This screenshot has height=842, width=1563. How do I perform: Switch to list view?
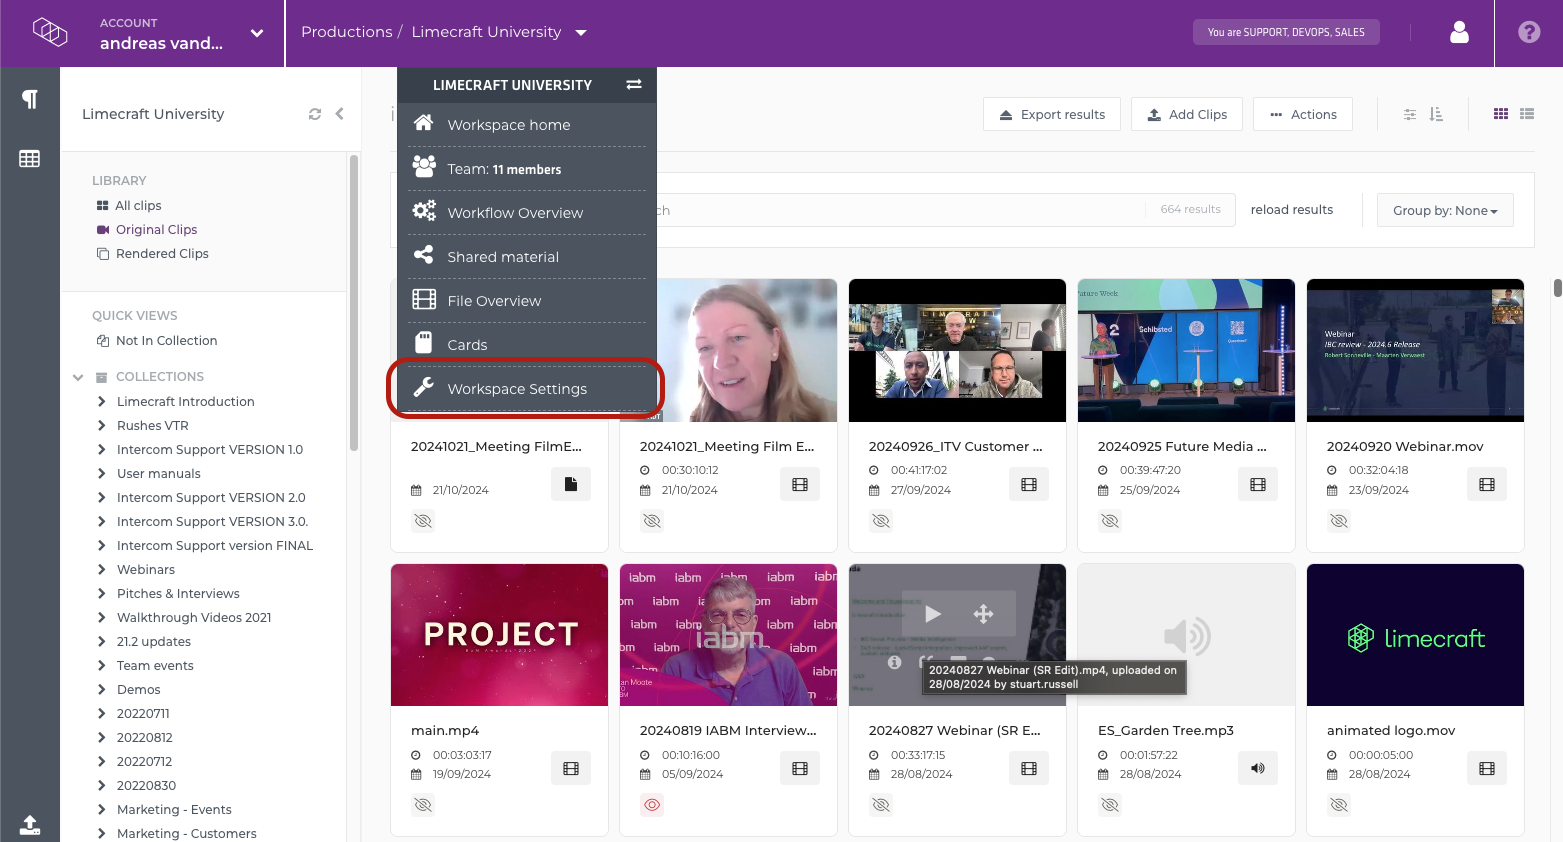1527,114
